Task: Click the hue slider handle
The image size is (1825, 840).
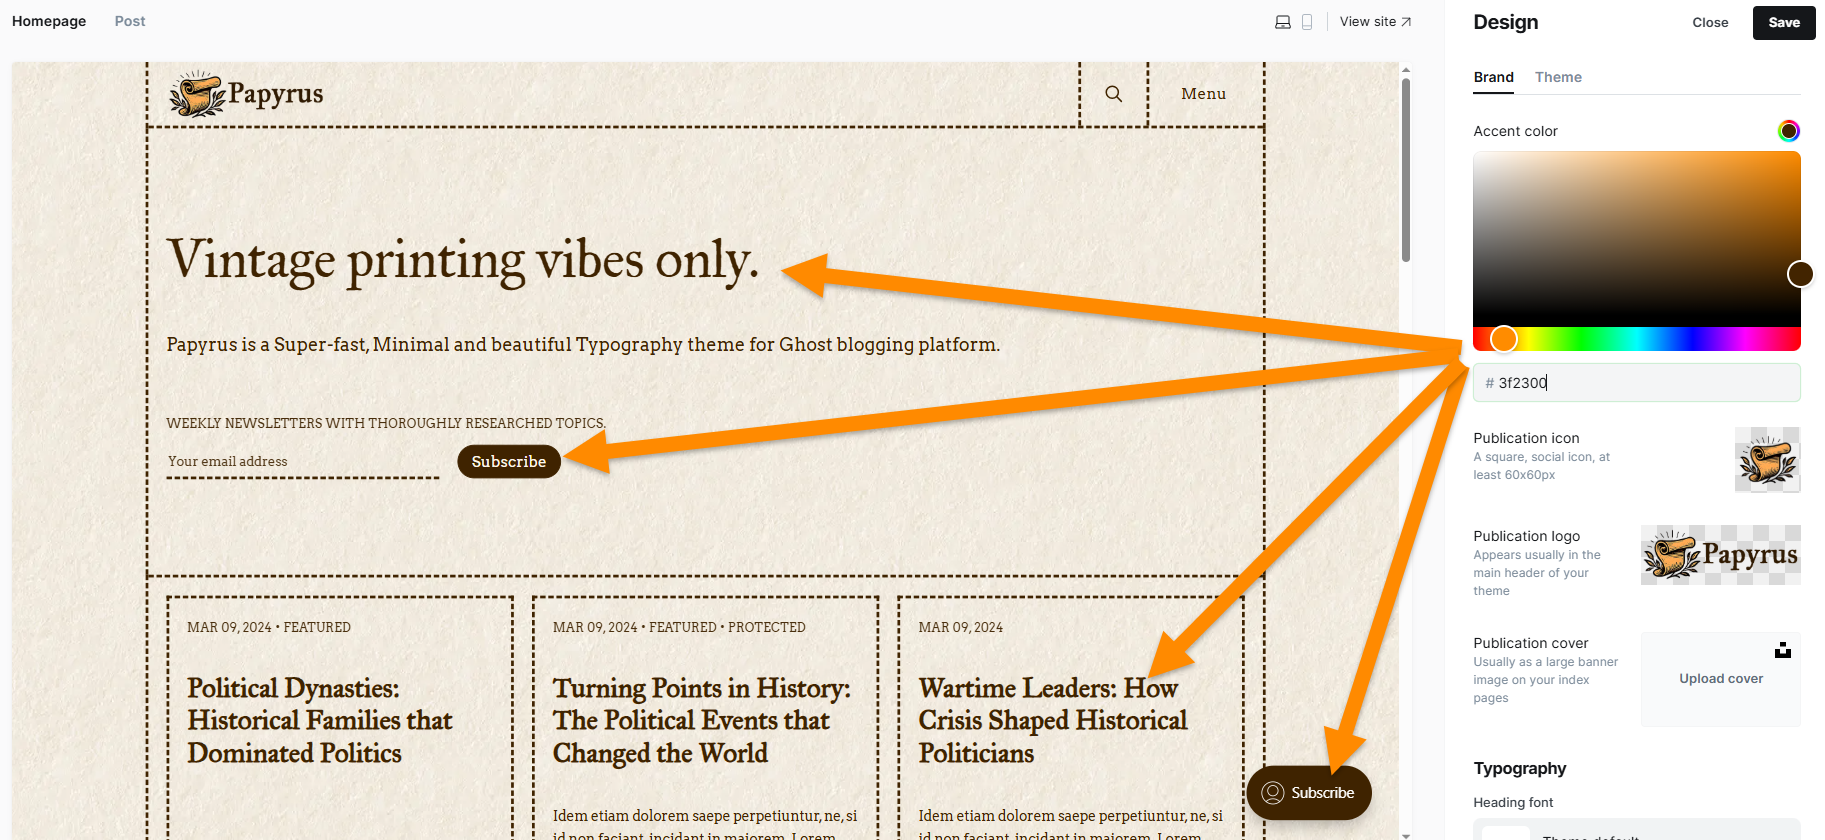Action: coord(1504,339)
